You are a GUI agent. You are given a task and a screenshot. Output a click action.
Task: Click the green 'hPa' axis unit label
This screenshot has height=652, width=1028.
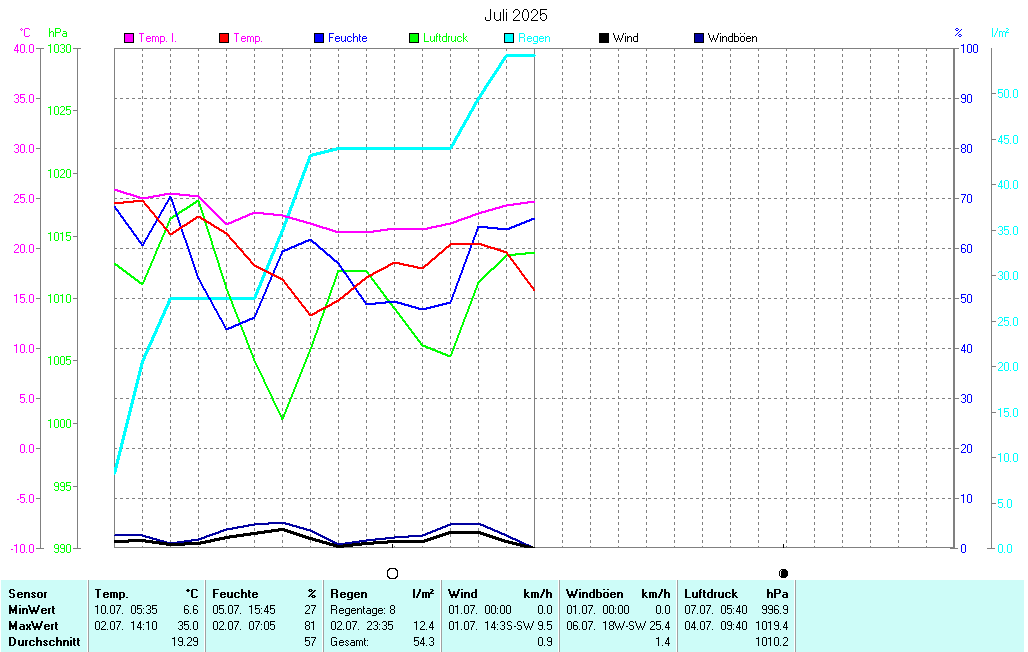(x=58, y=33)
